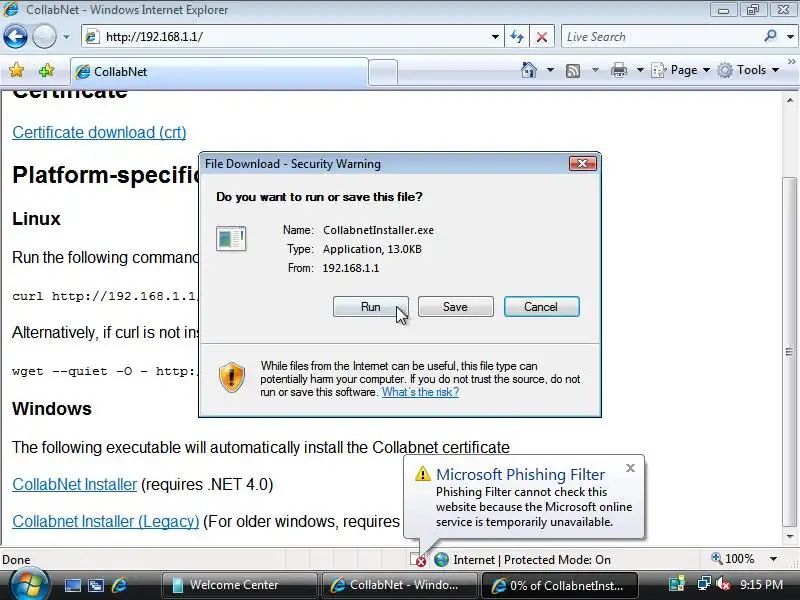Click Run in the download dialog

point(370,307)
